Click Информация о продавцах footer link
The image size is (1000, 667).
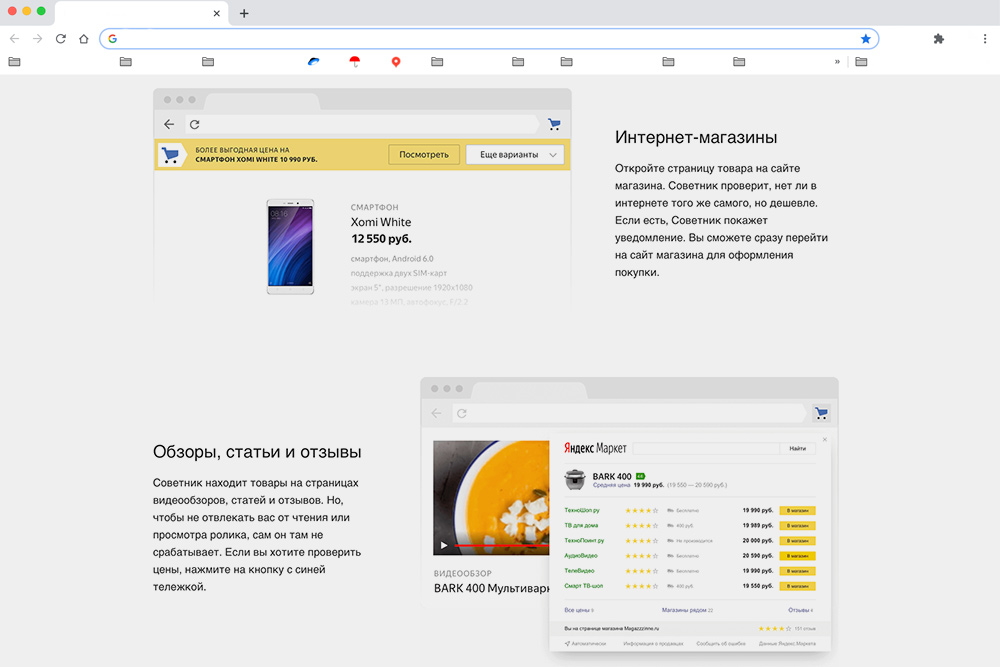pos(653,643)
